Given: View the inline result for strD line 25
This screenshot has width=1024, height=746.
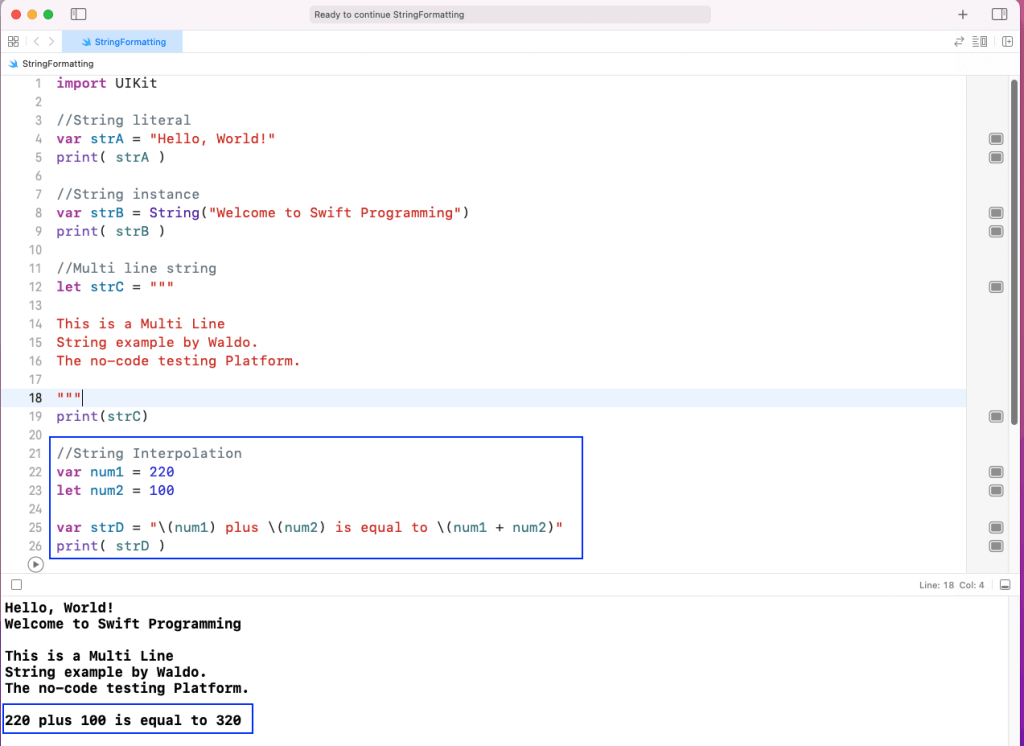Looking at the screenshot, I should (x=996, y=527).
